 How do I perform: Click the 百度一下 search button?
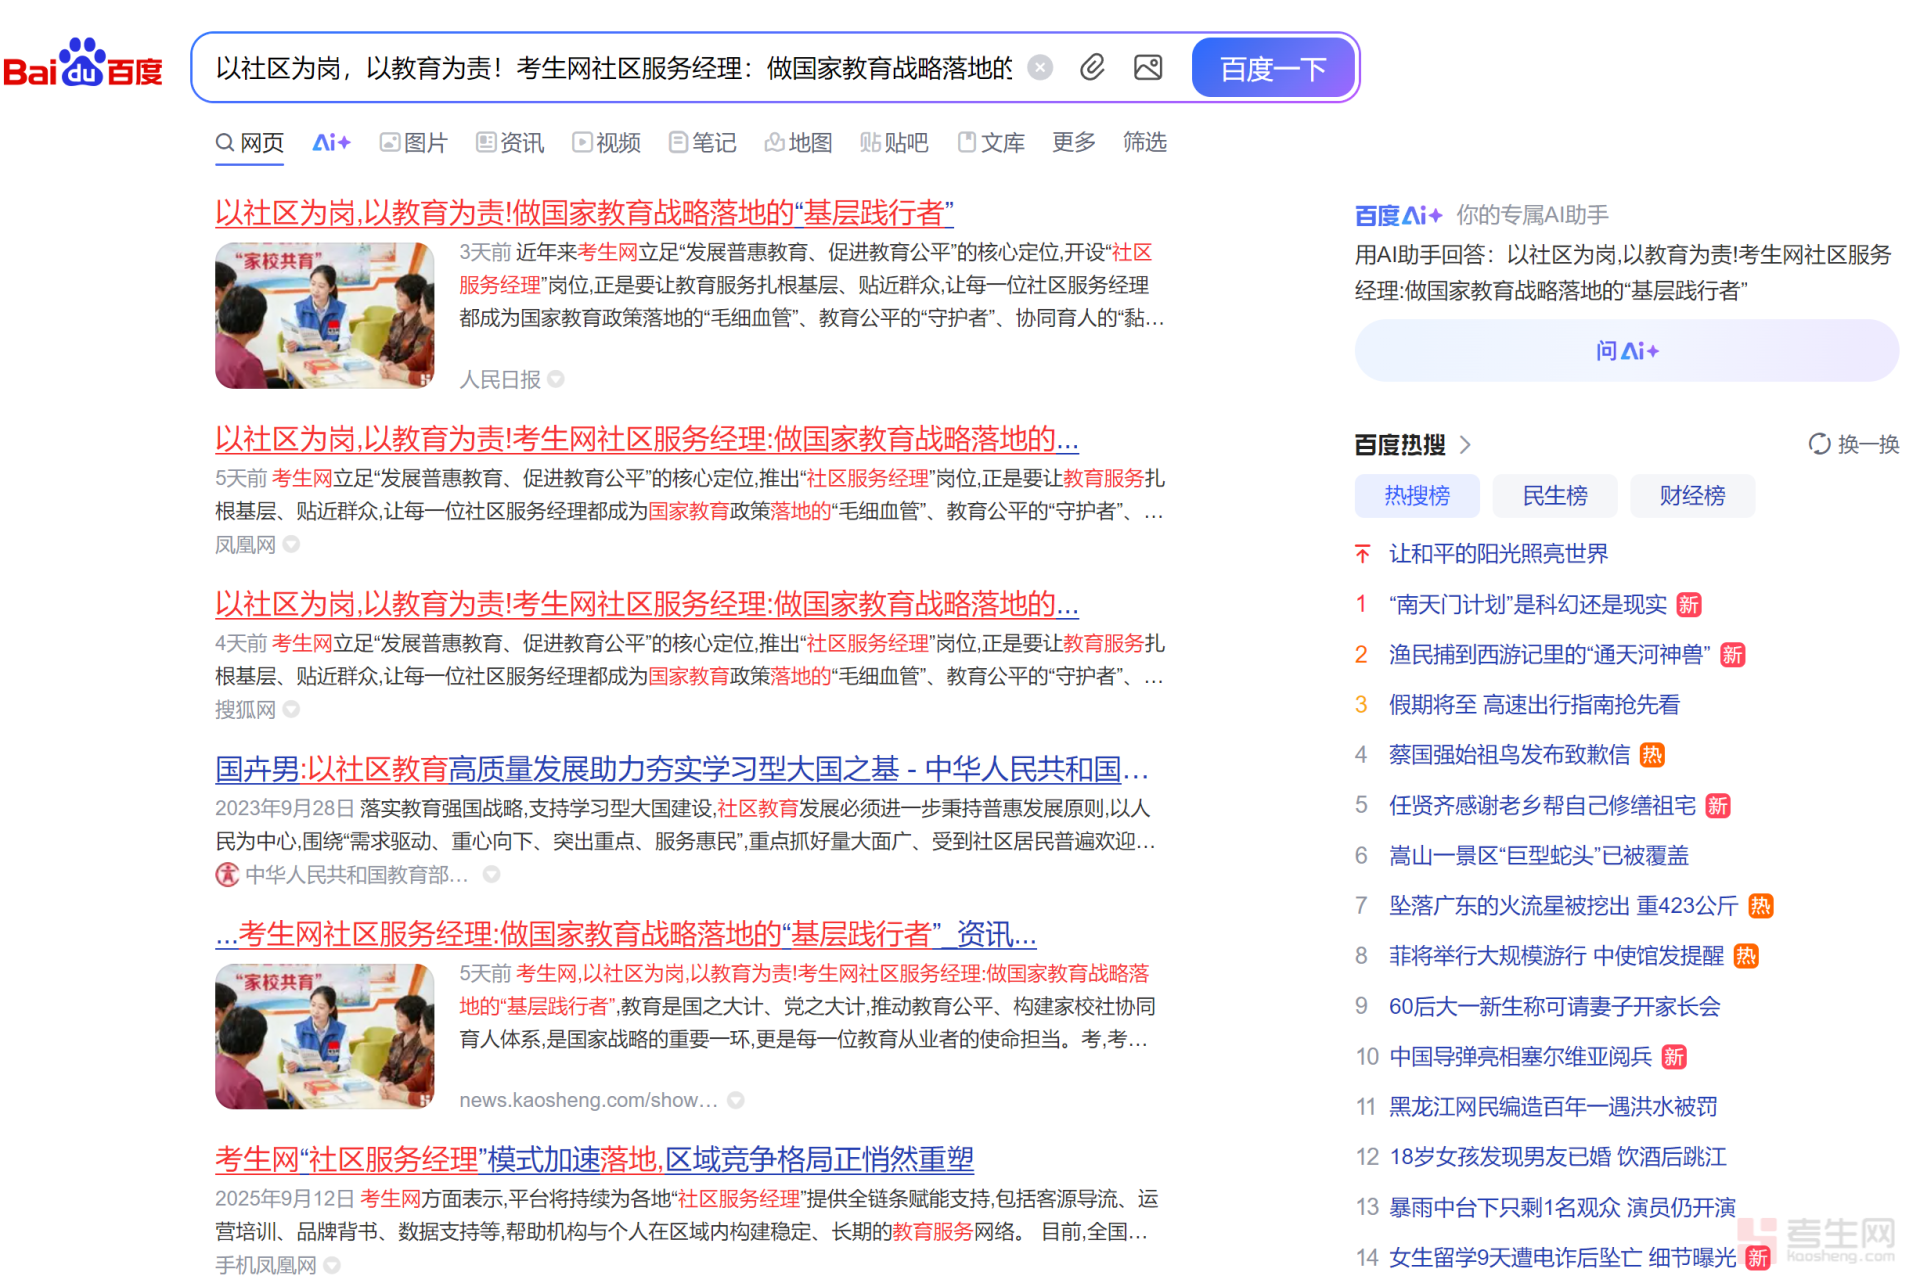pos(1272,68)
